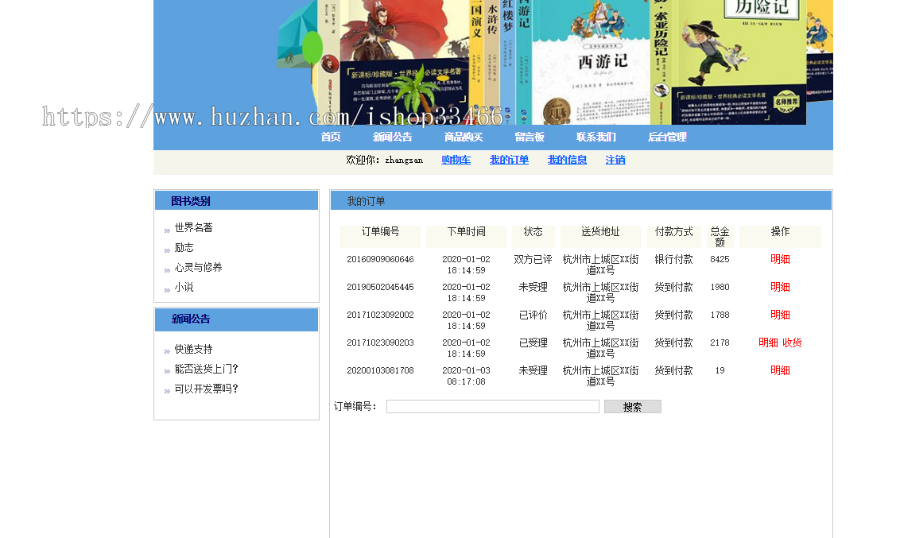View 明细 for order 20200103081708
900x538 pixels.
point(780,371)
